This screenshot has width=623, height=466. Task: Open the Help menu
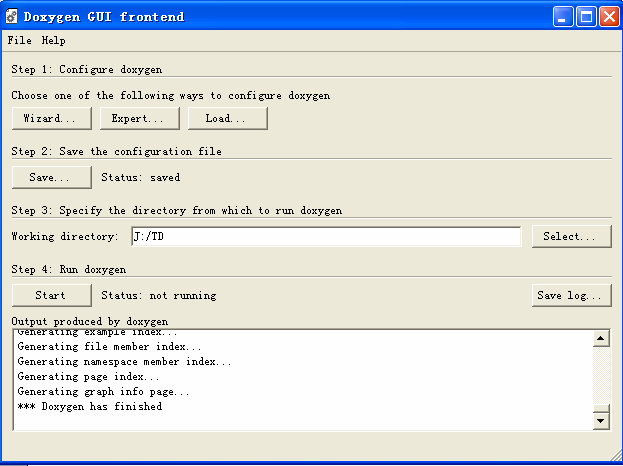tap(54, 41)
